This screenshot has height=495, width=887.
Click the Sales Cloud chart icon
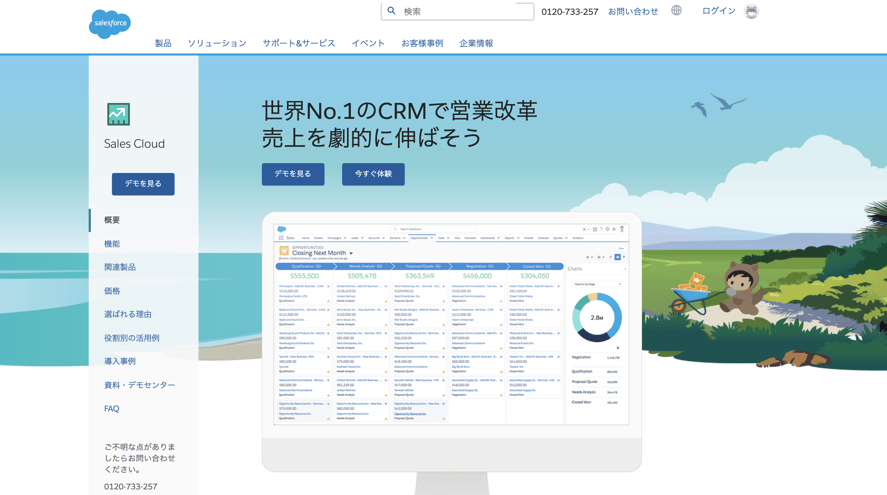click(x=119, y=114)
